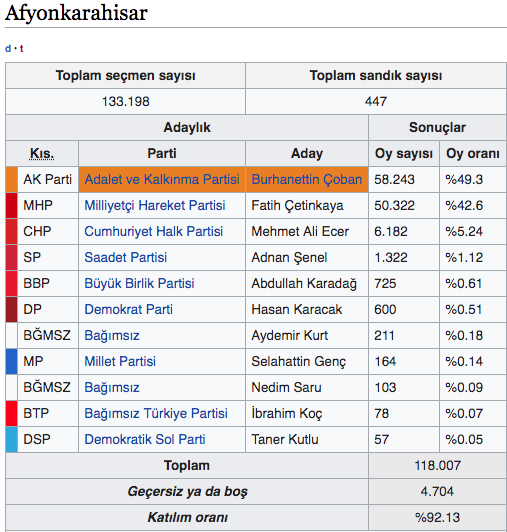Click the maroon DP color swatch
Viewport: 507px width, 532px height.
(12, 309)
